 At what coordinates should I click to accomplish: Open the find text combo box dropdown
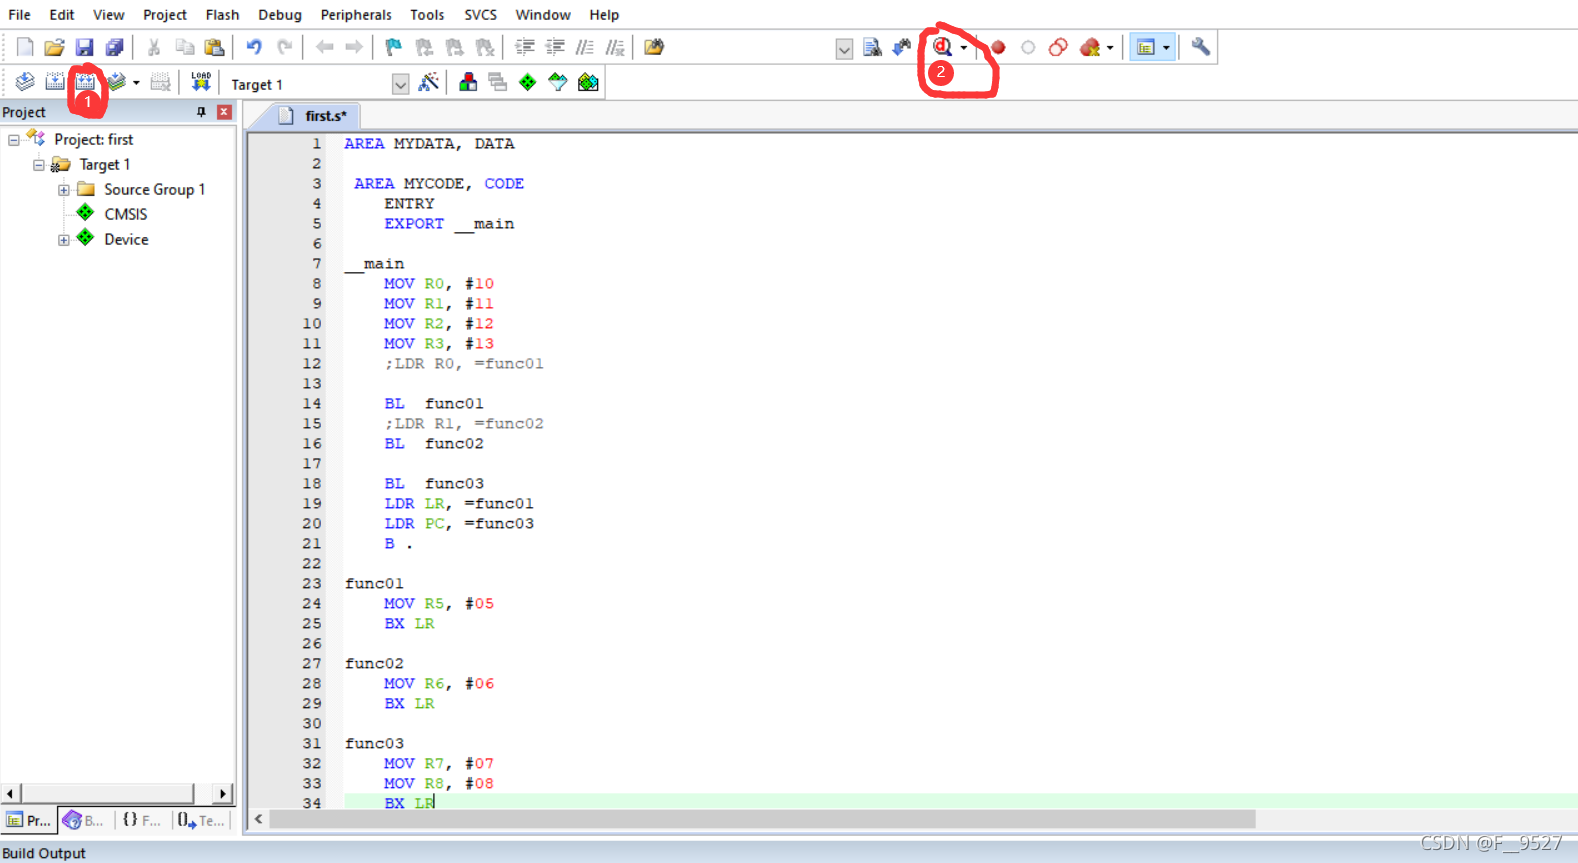tap(844, 49)
